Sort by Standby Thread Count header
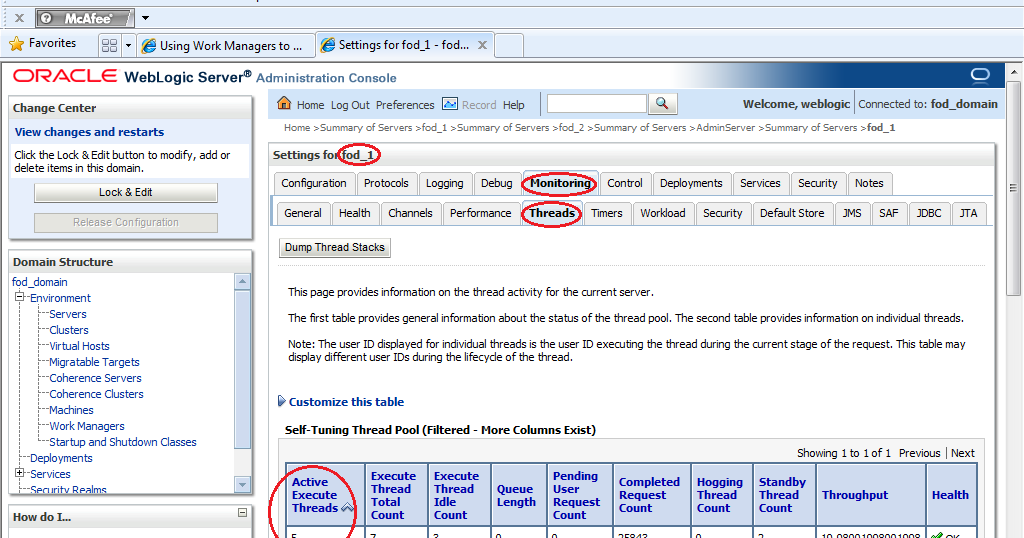The width and height of the screenshot is (1024, 538). tap(782, 495)
